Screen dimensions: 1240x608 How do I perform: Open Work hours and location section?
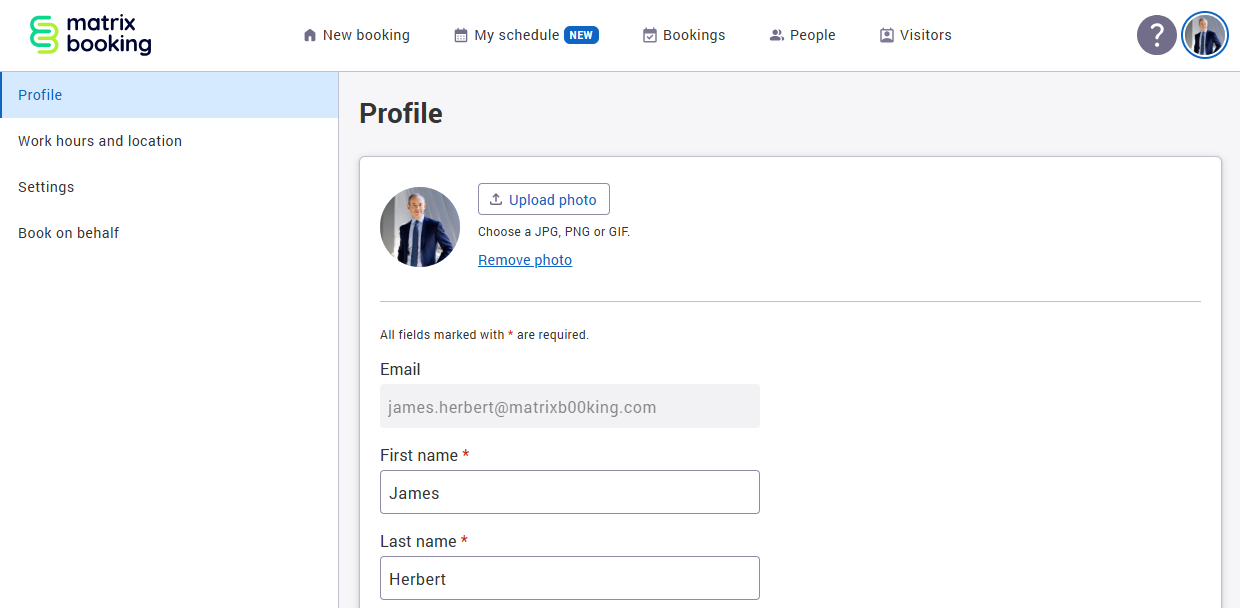point(169,141)
